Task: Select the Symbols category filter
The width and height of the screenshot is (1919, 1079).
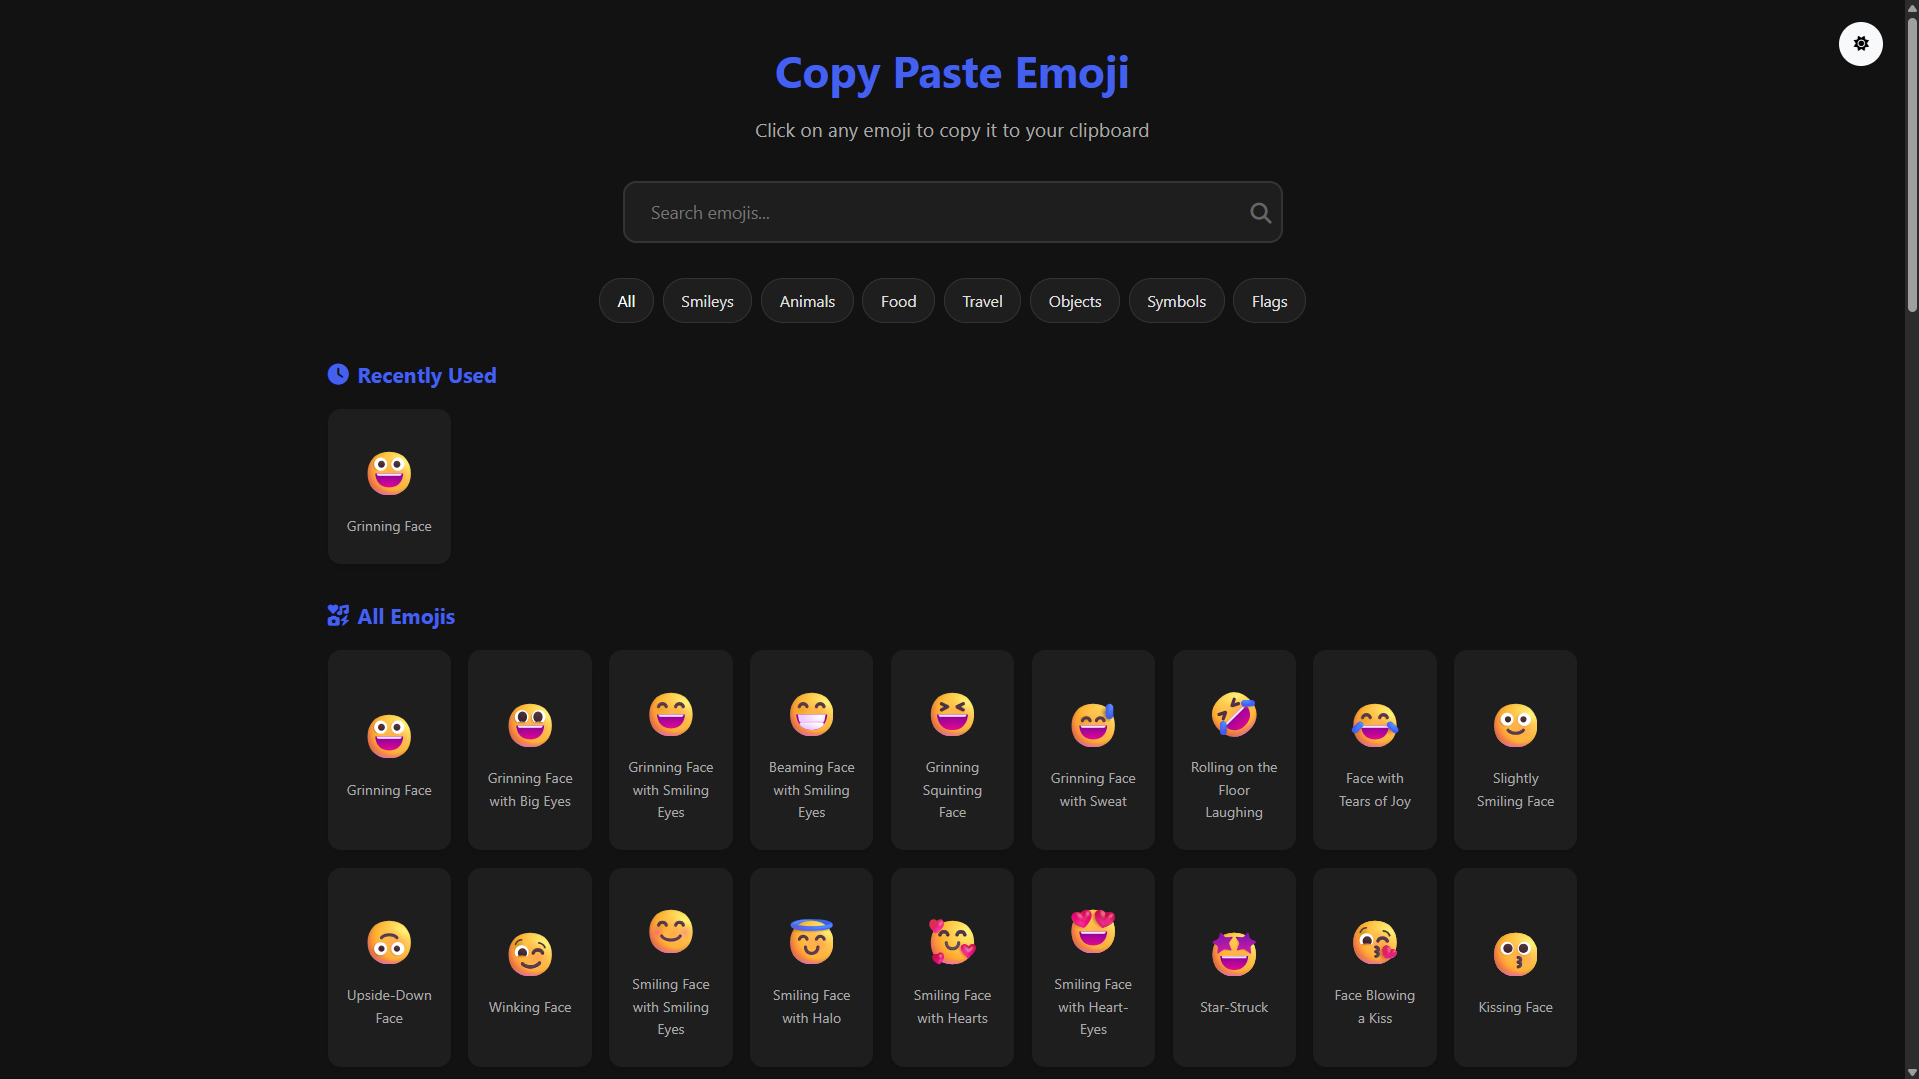Action: click(x=1176, y=301)
